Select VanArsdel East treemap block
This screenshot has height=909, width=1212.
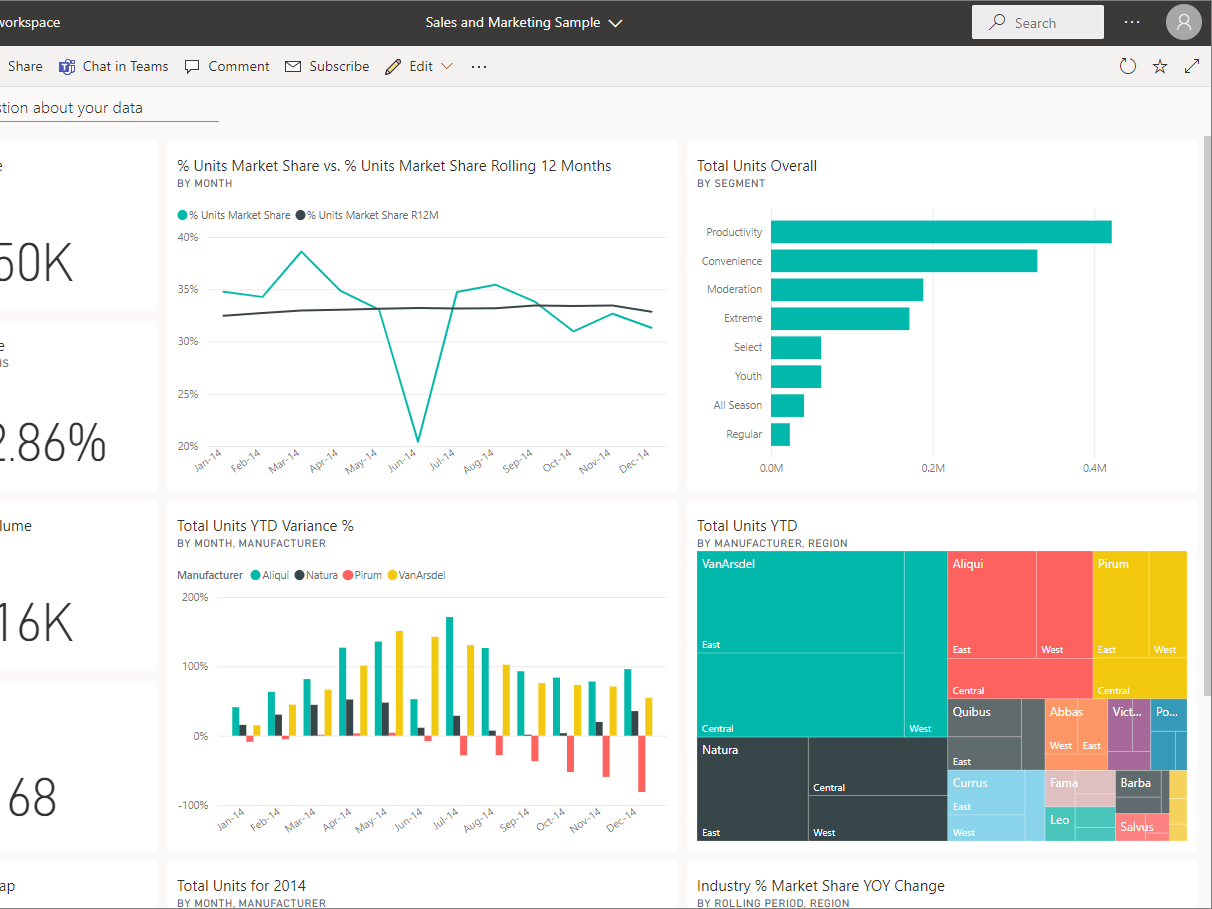pyautogui.click(x=800, y=602)
